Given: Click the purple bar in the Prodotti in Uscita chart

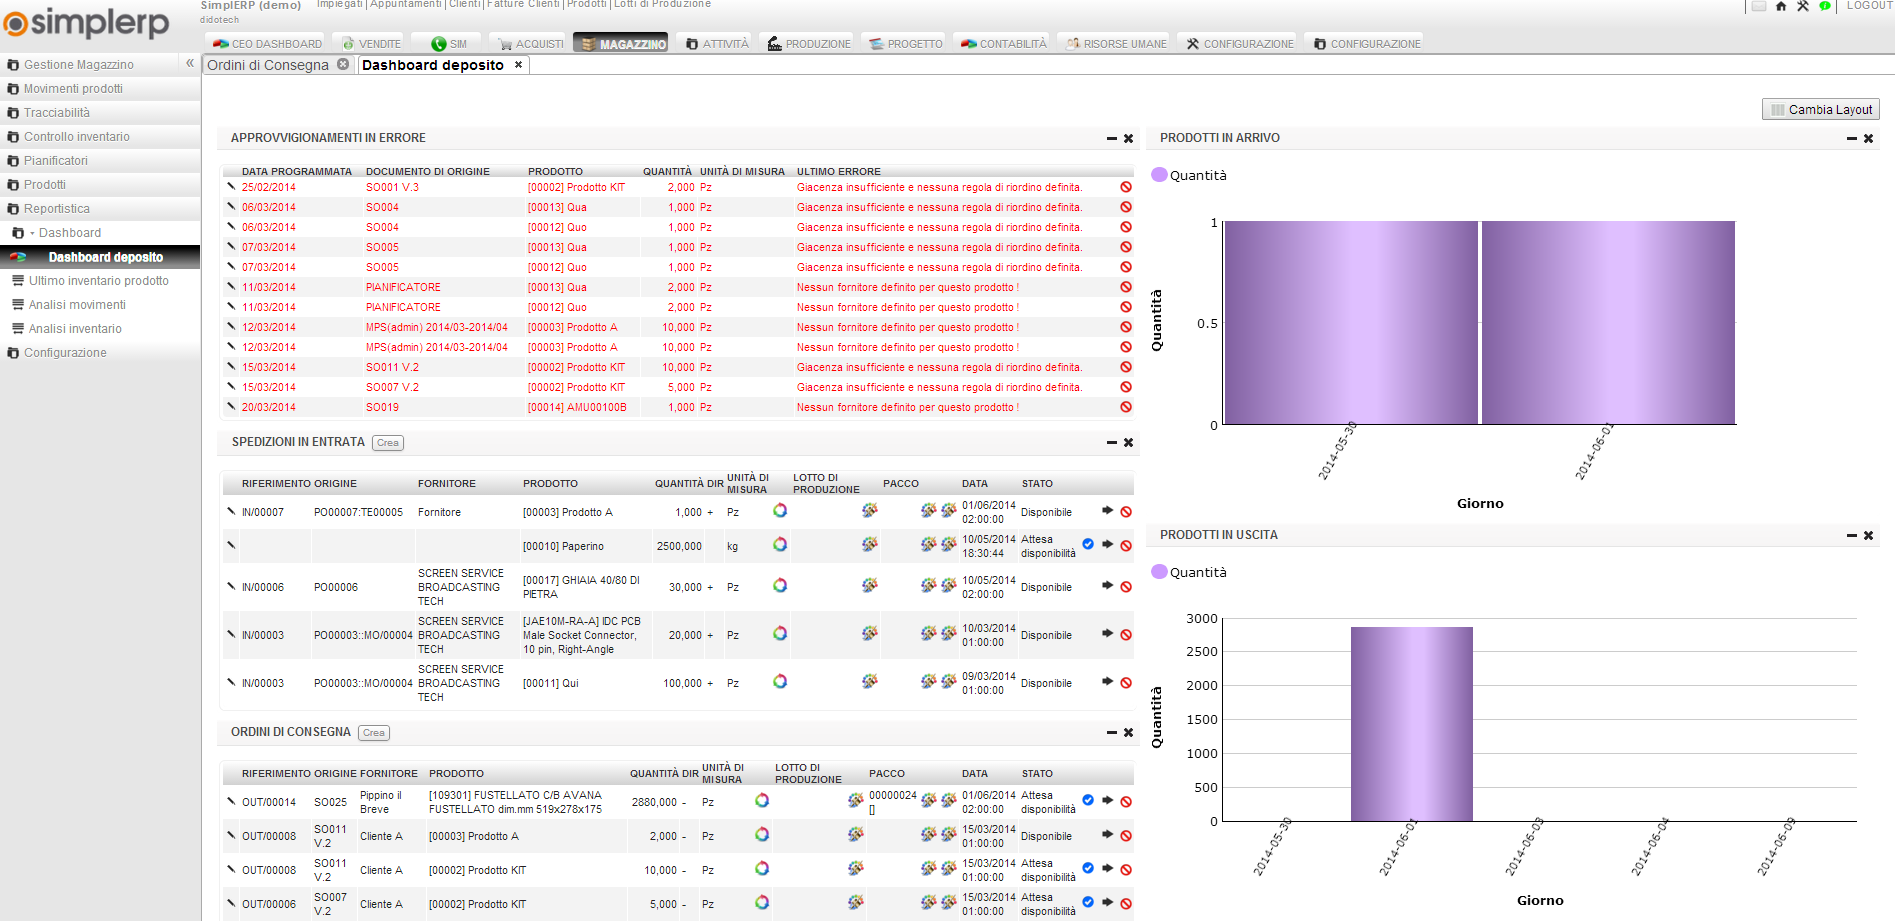Looking at the screenshot, I should tap(1412, 724).
